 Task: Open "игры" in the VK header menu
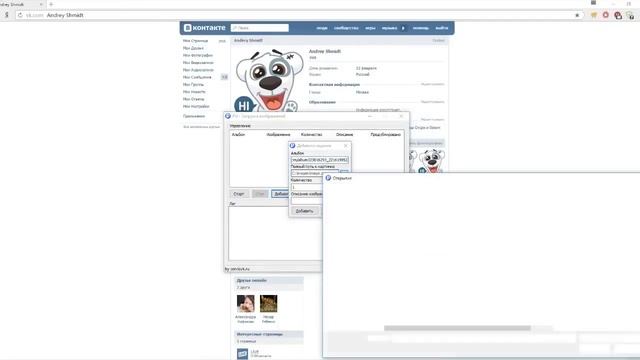(370, 28)
